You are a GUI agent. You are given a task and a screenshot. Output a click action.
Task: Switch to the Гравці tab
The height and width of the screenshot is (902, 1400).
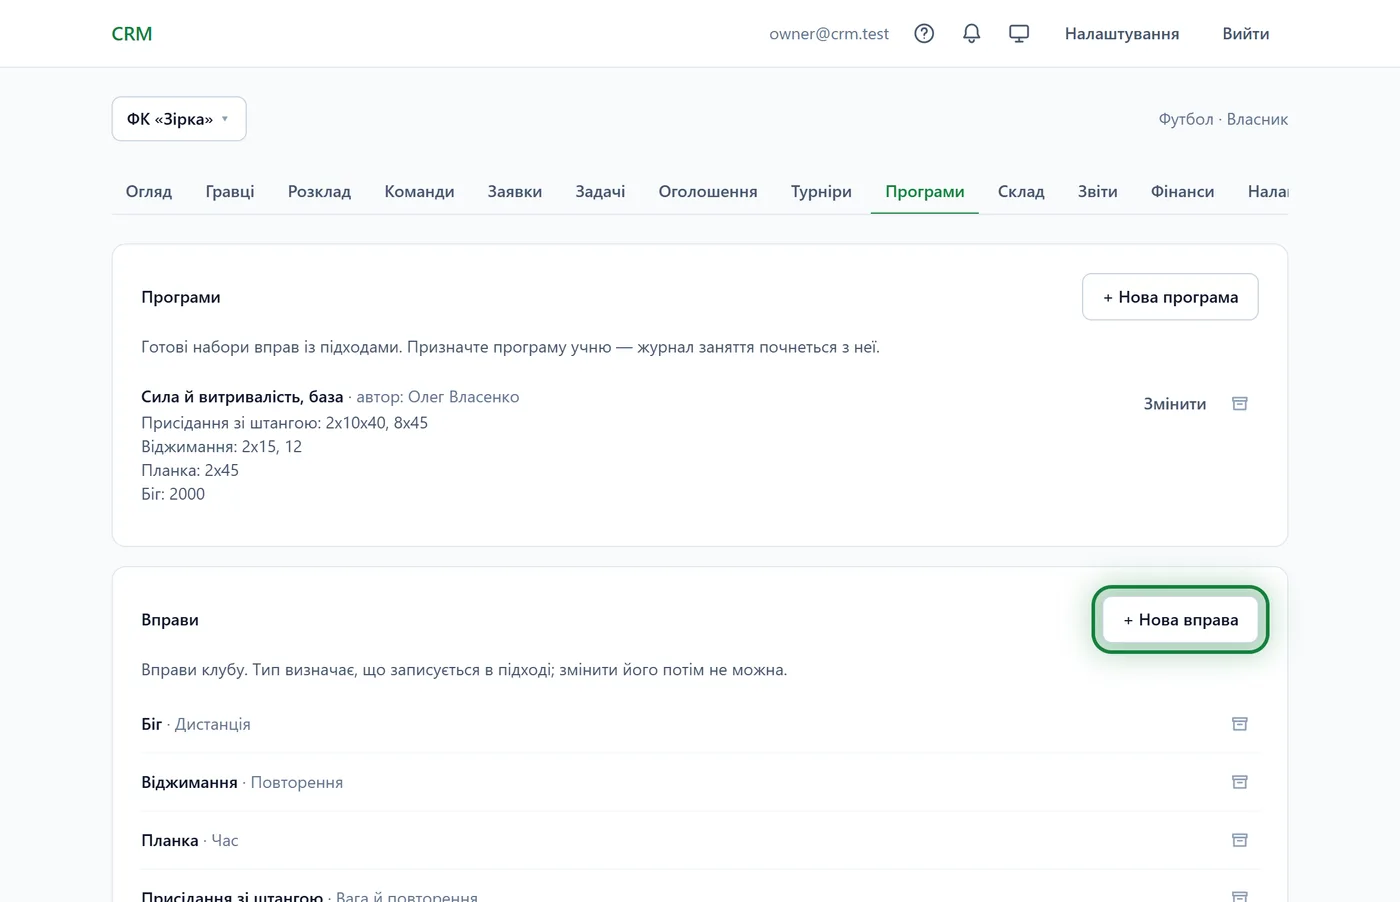(230, 191)
